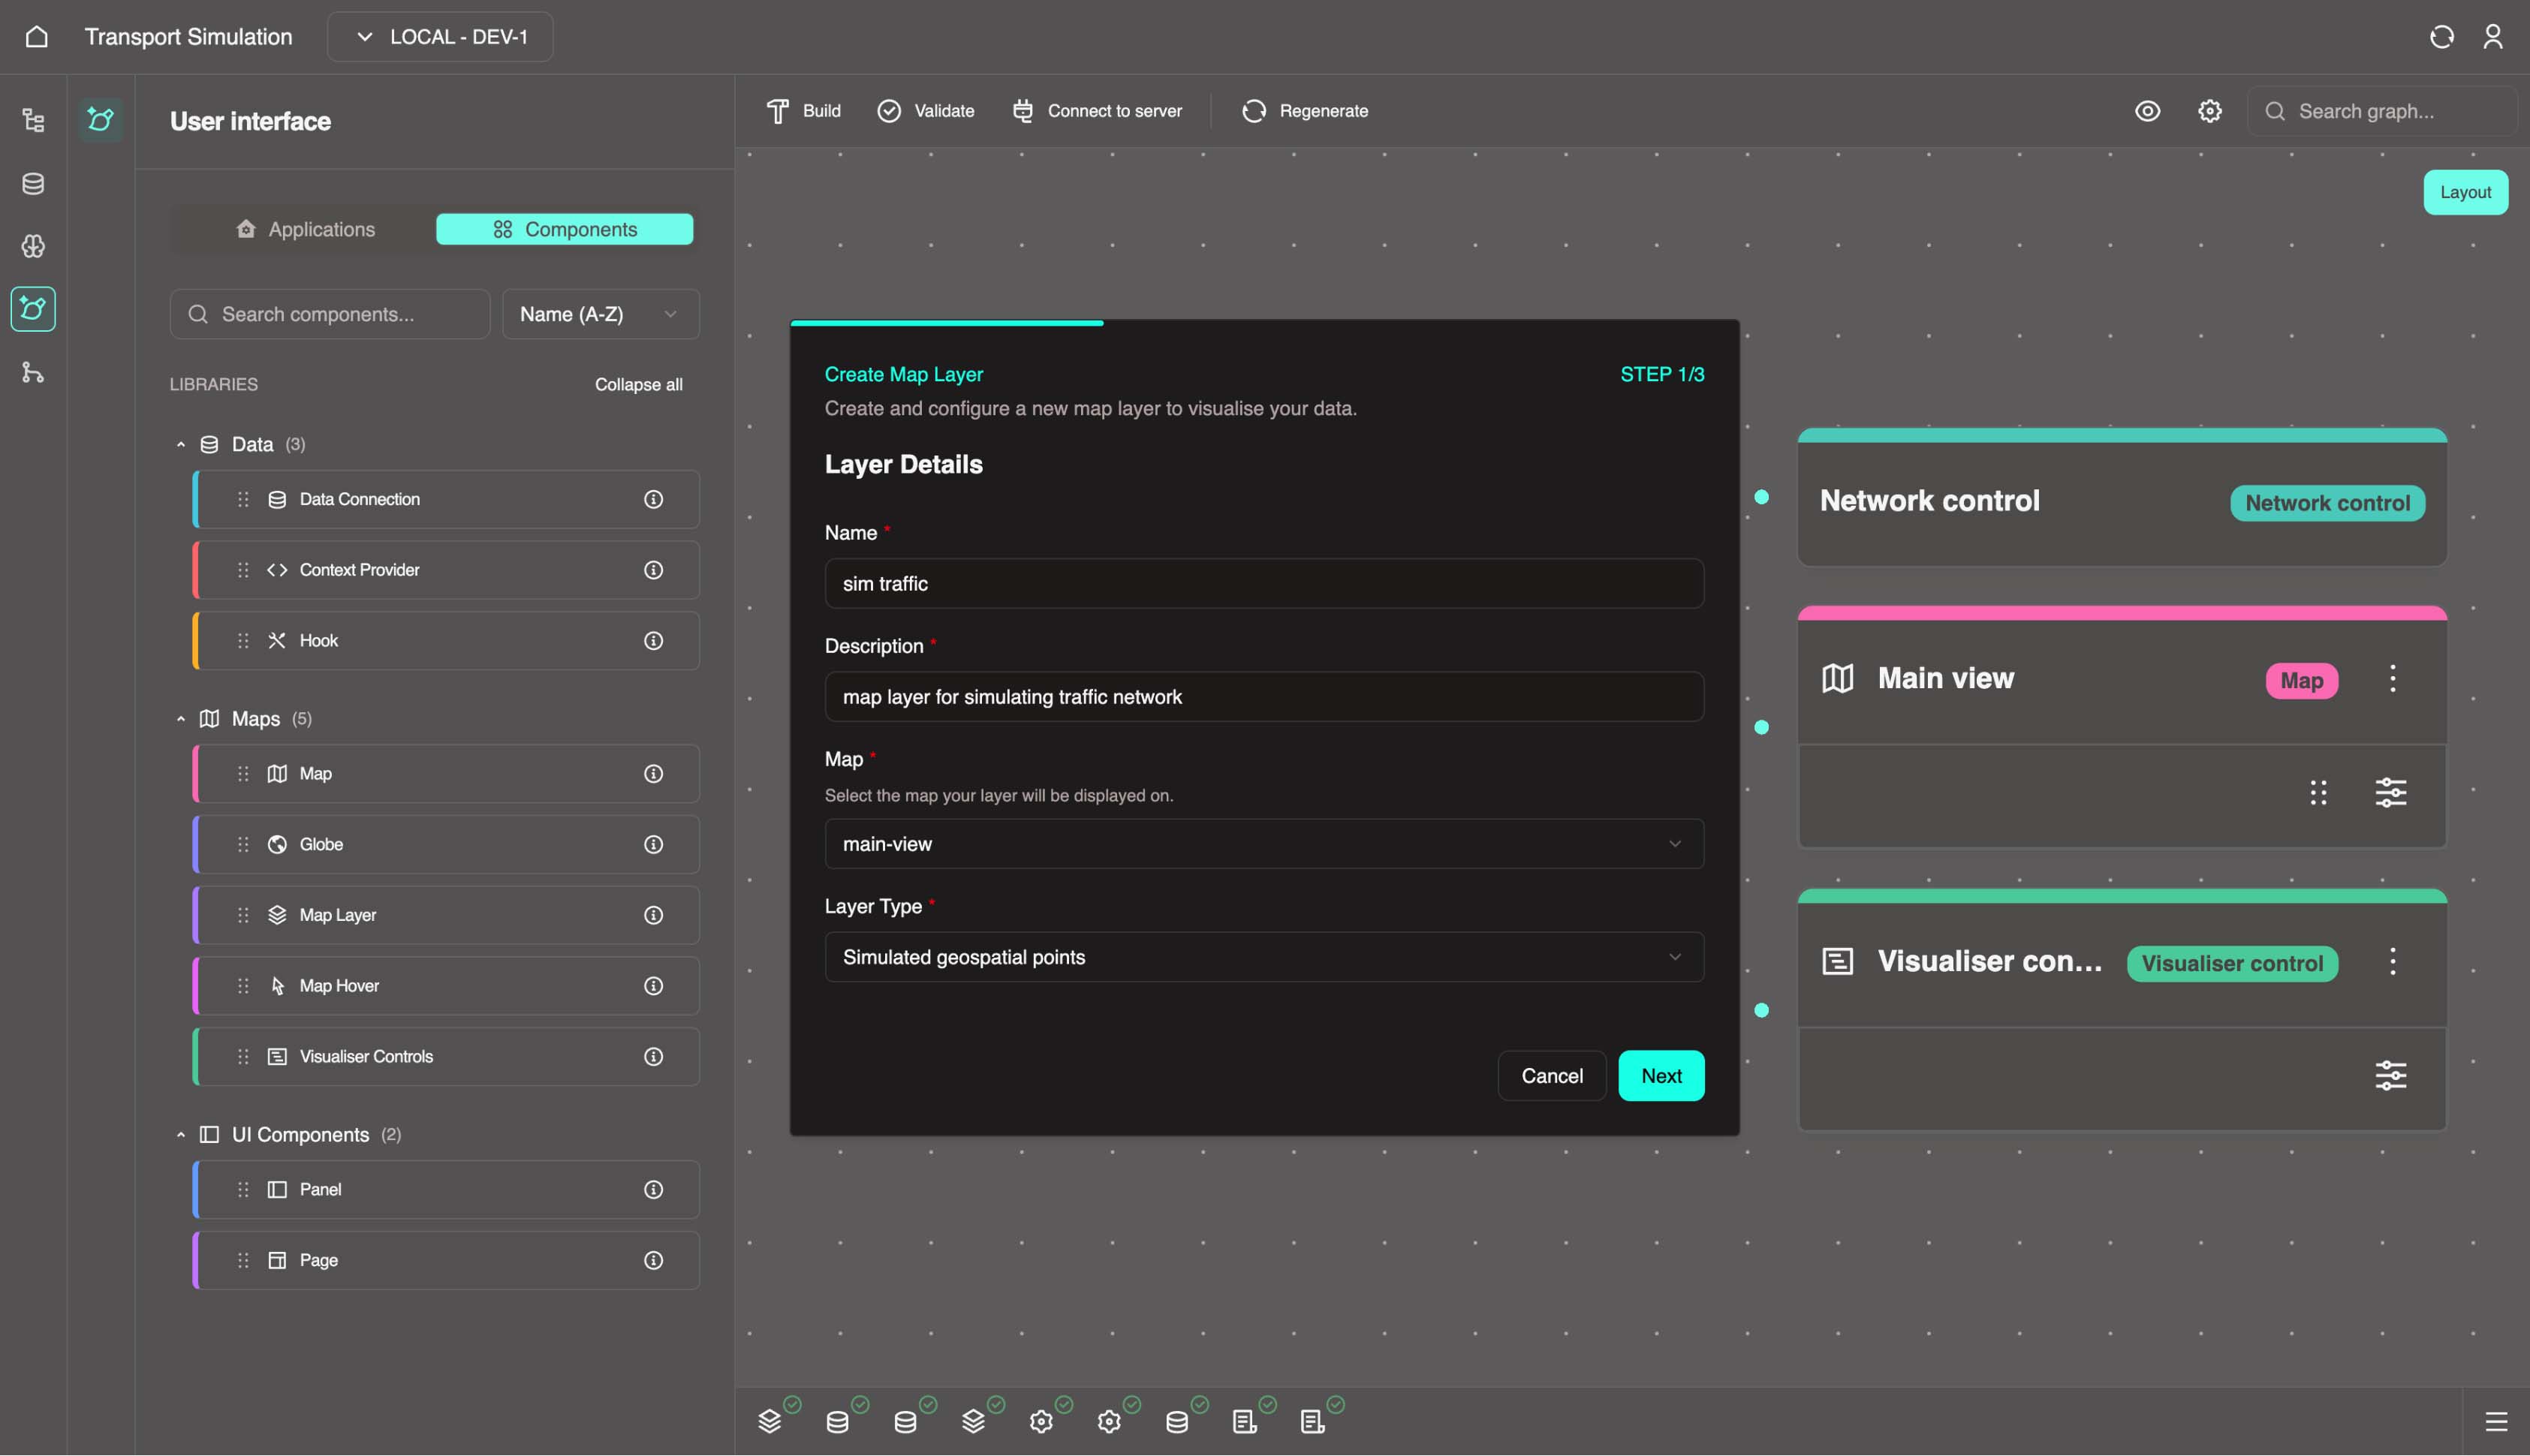Open Visualiser control three-dot menu
2530x1456 pixels.
point(2392,962)
